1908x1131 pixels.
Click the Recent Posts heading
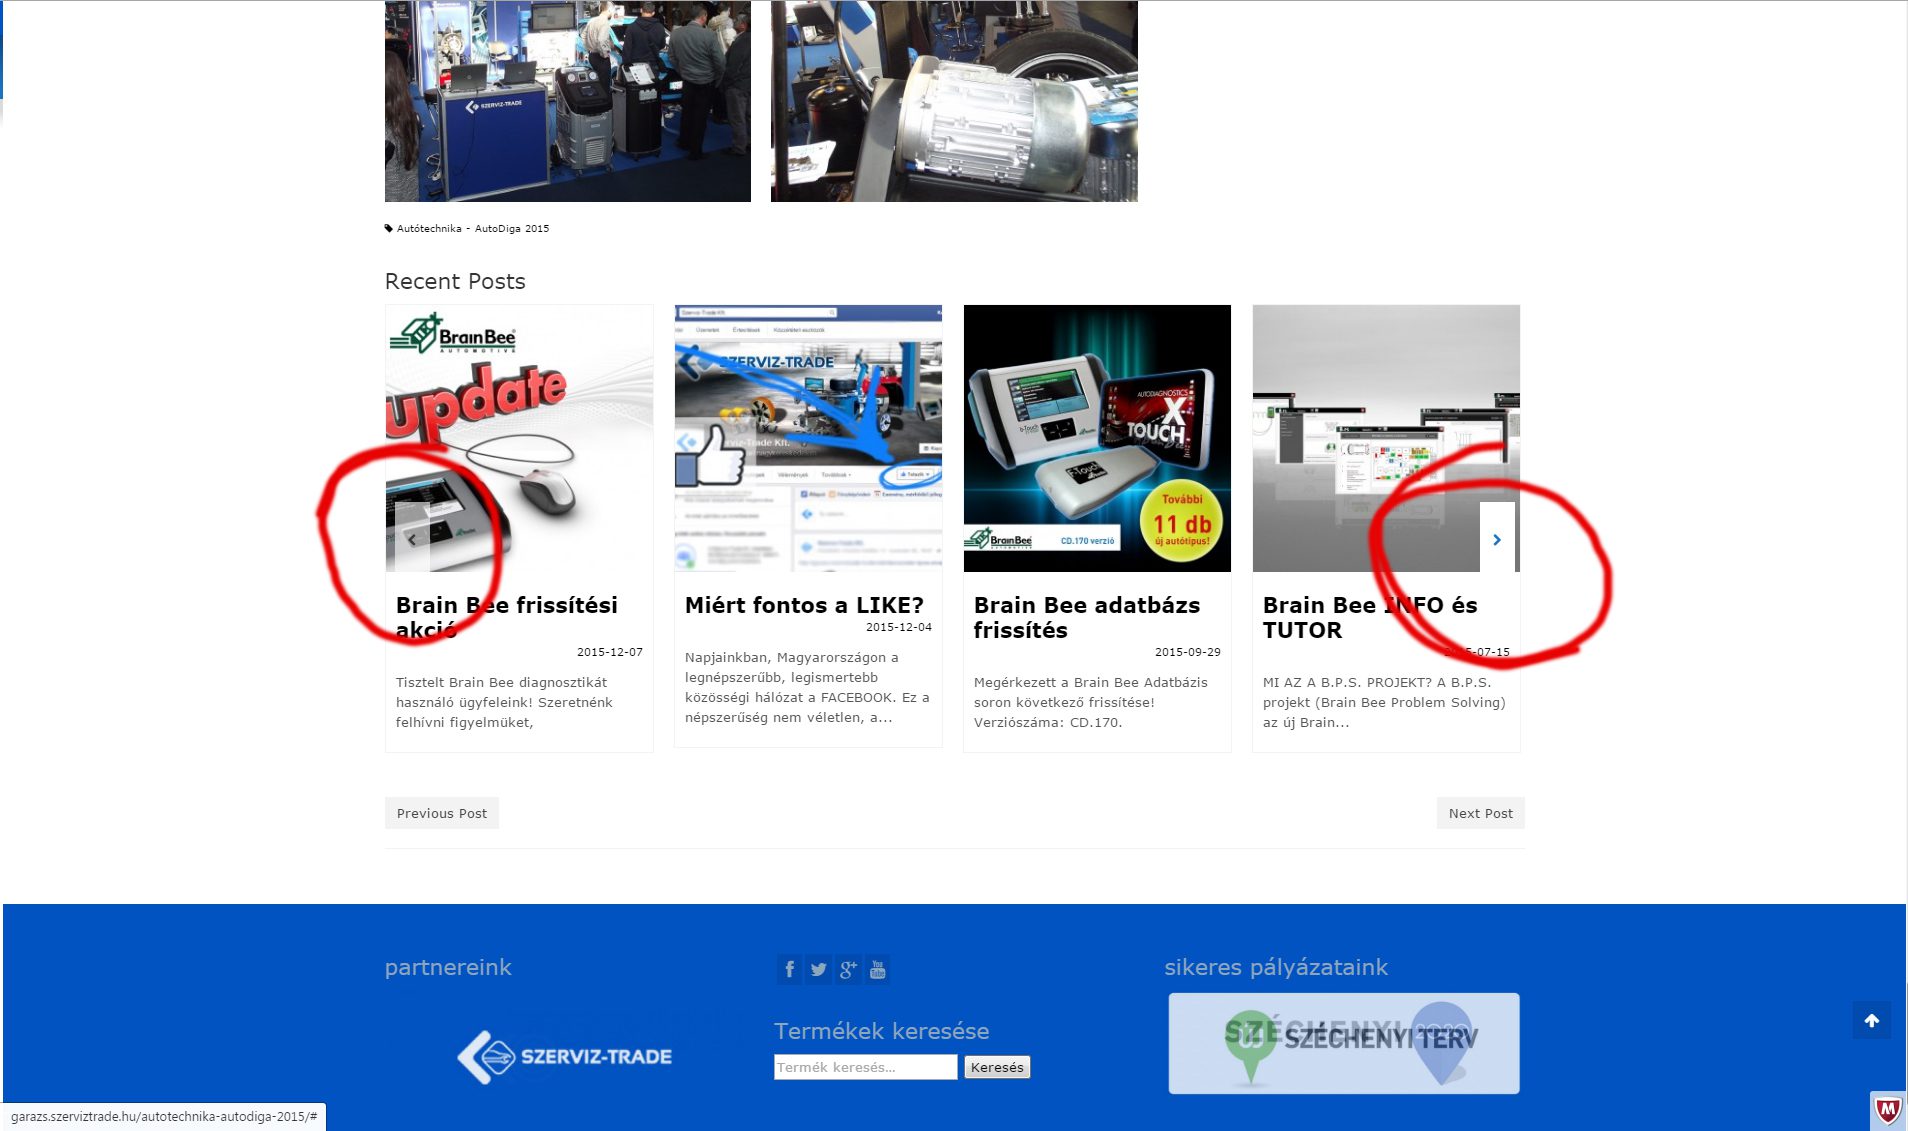(455, 281)
